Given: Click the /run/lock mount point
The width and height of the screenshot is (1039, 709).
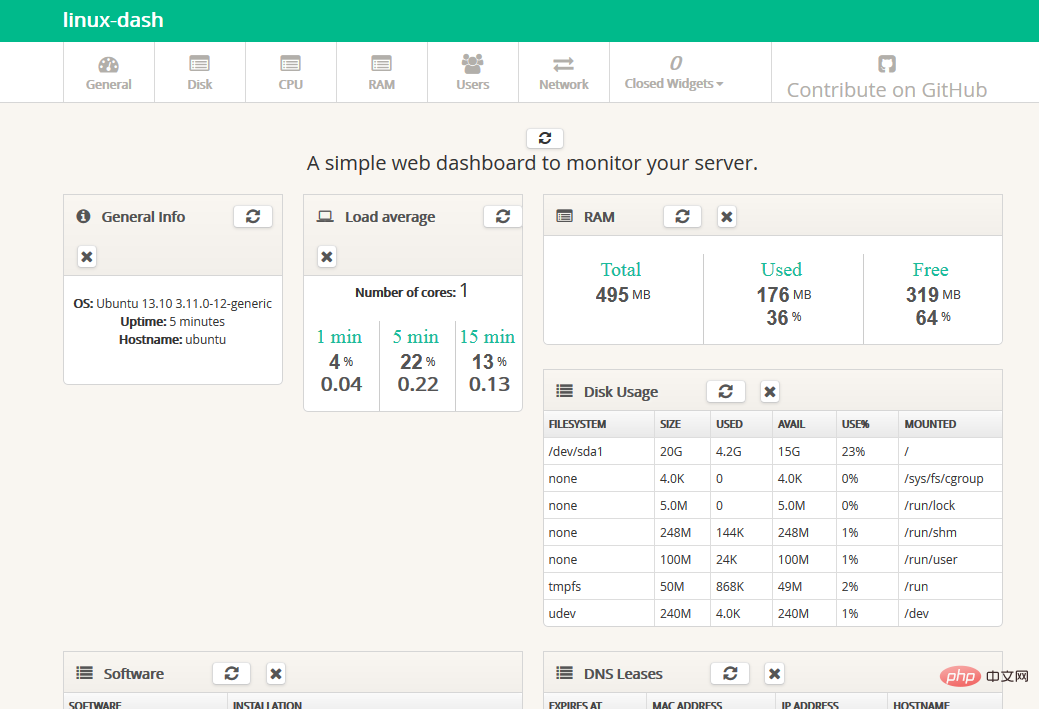Looking at the screenshot, I should [x=930, y=506].
